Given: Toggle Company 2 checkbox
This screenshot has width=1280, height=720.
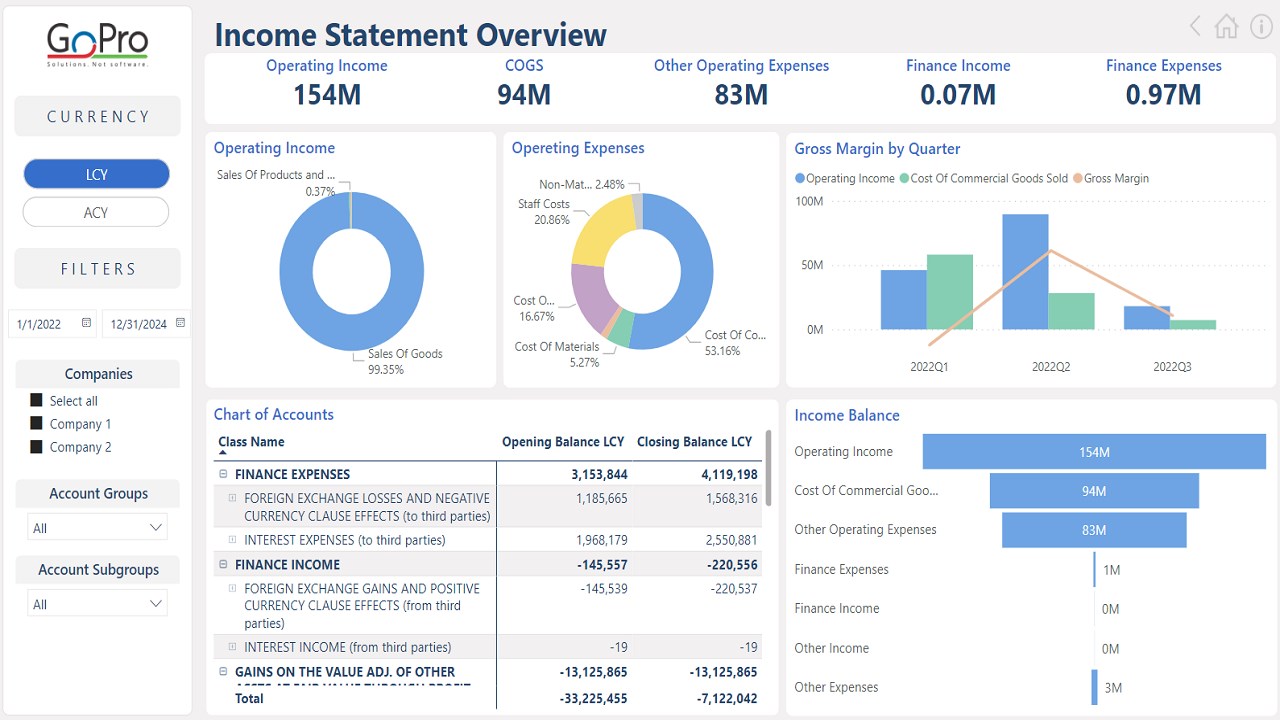Looking at the screenshot, I should 37,446.
